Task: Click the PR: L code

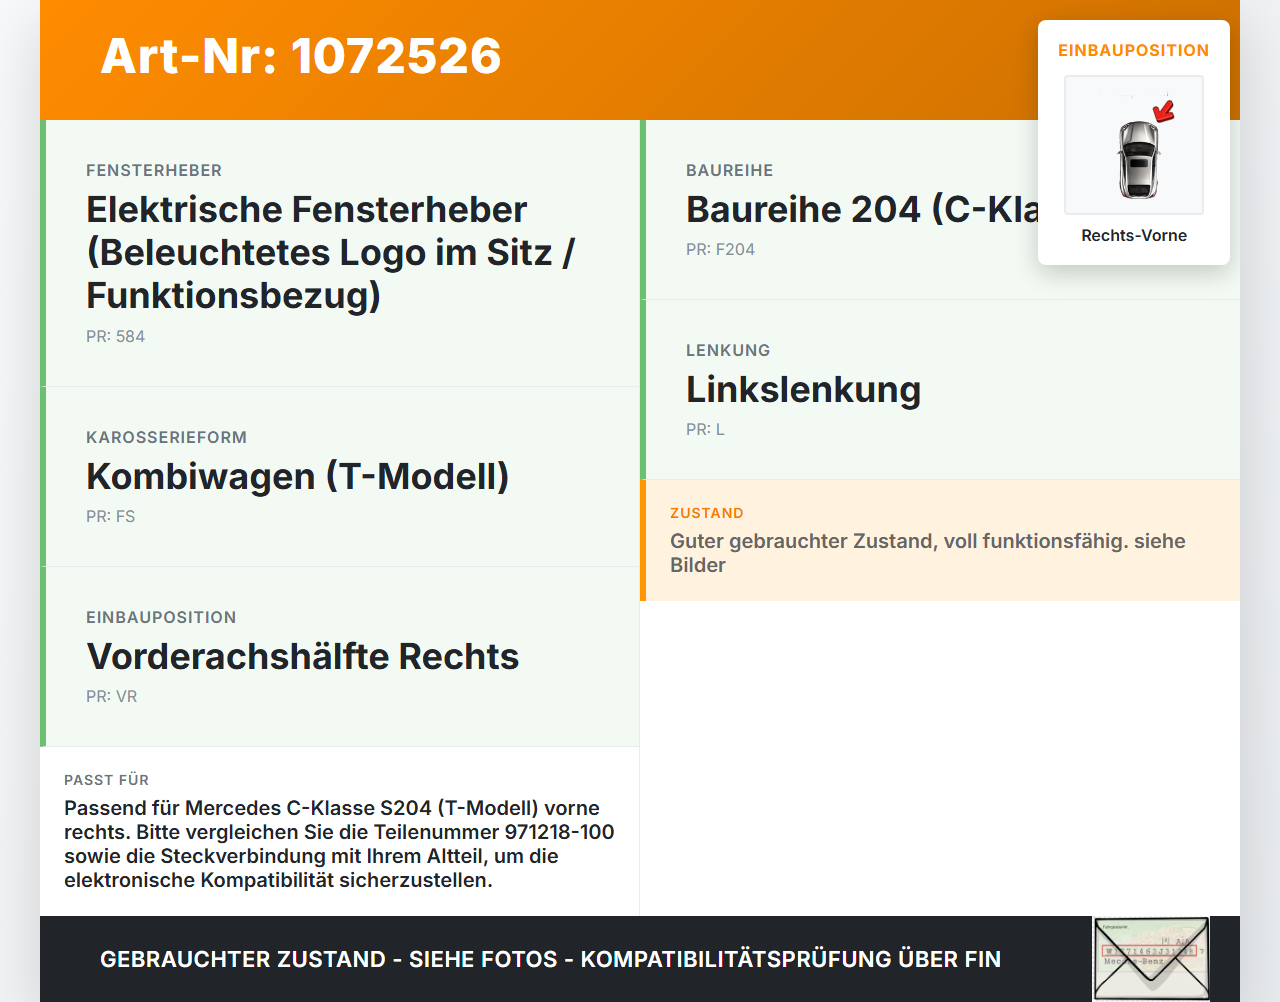Action: [x=705, y=429]
